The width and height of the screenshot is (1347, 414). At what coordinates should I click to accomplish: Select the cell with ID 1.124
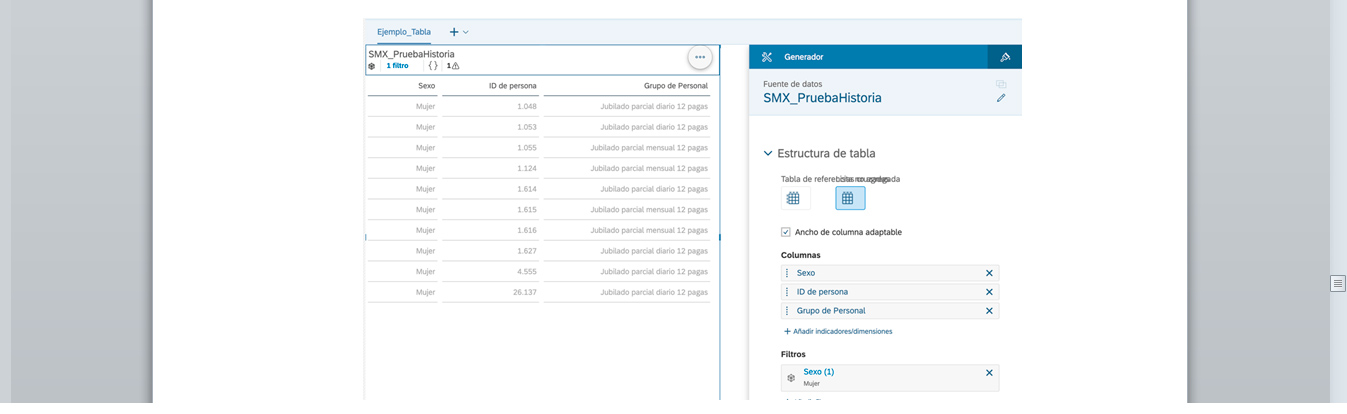pos(527,168)
